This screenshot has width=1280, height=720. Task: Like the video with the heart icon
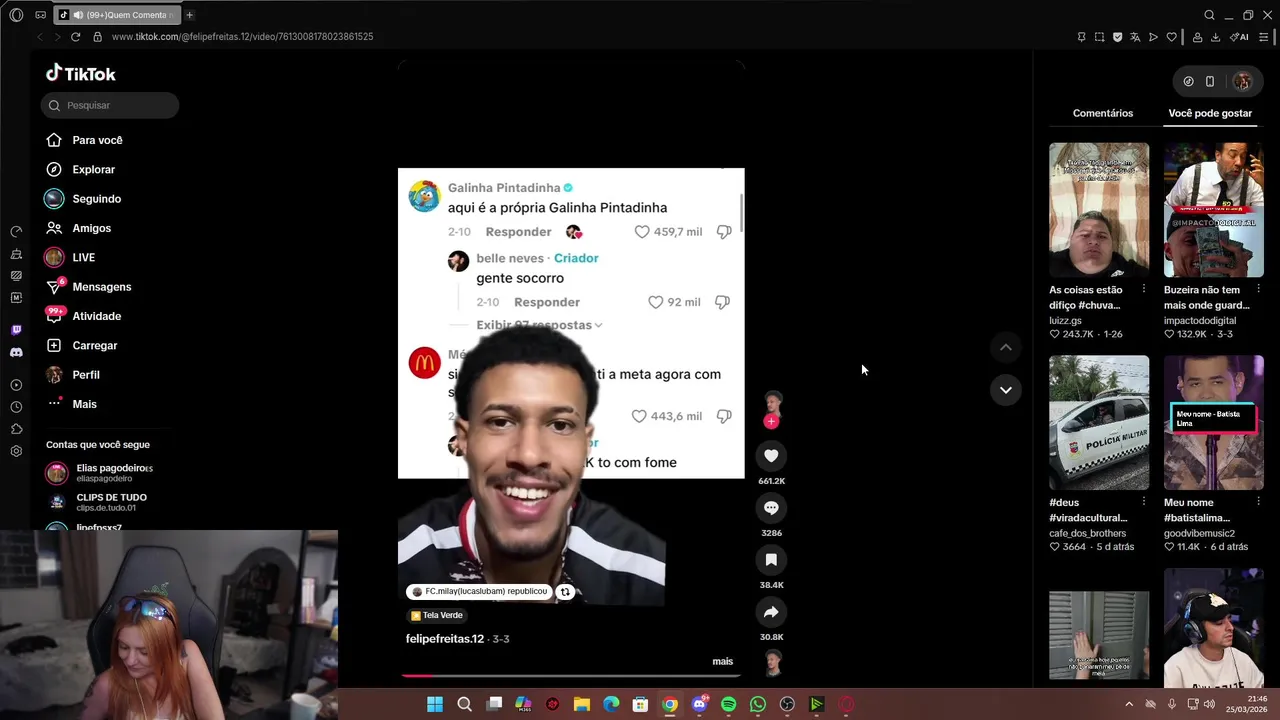point(771,456)
